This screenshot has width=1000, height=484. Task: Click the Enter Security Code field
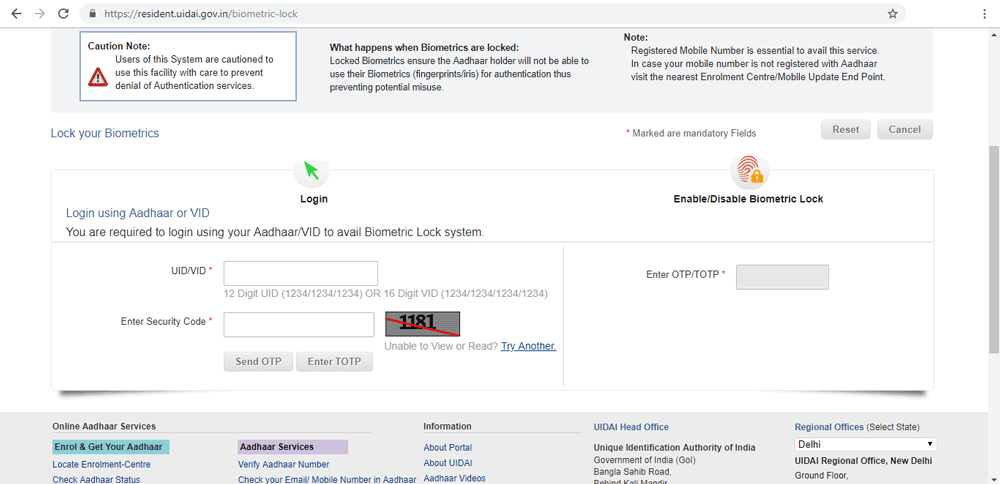pyautogui.click(x=299, y=324)
